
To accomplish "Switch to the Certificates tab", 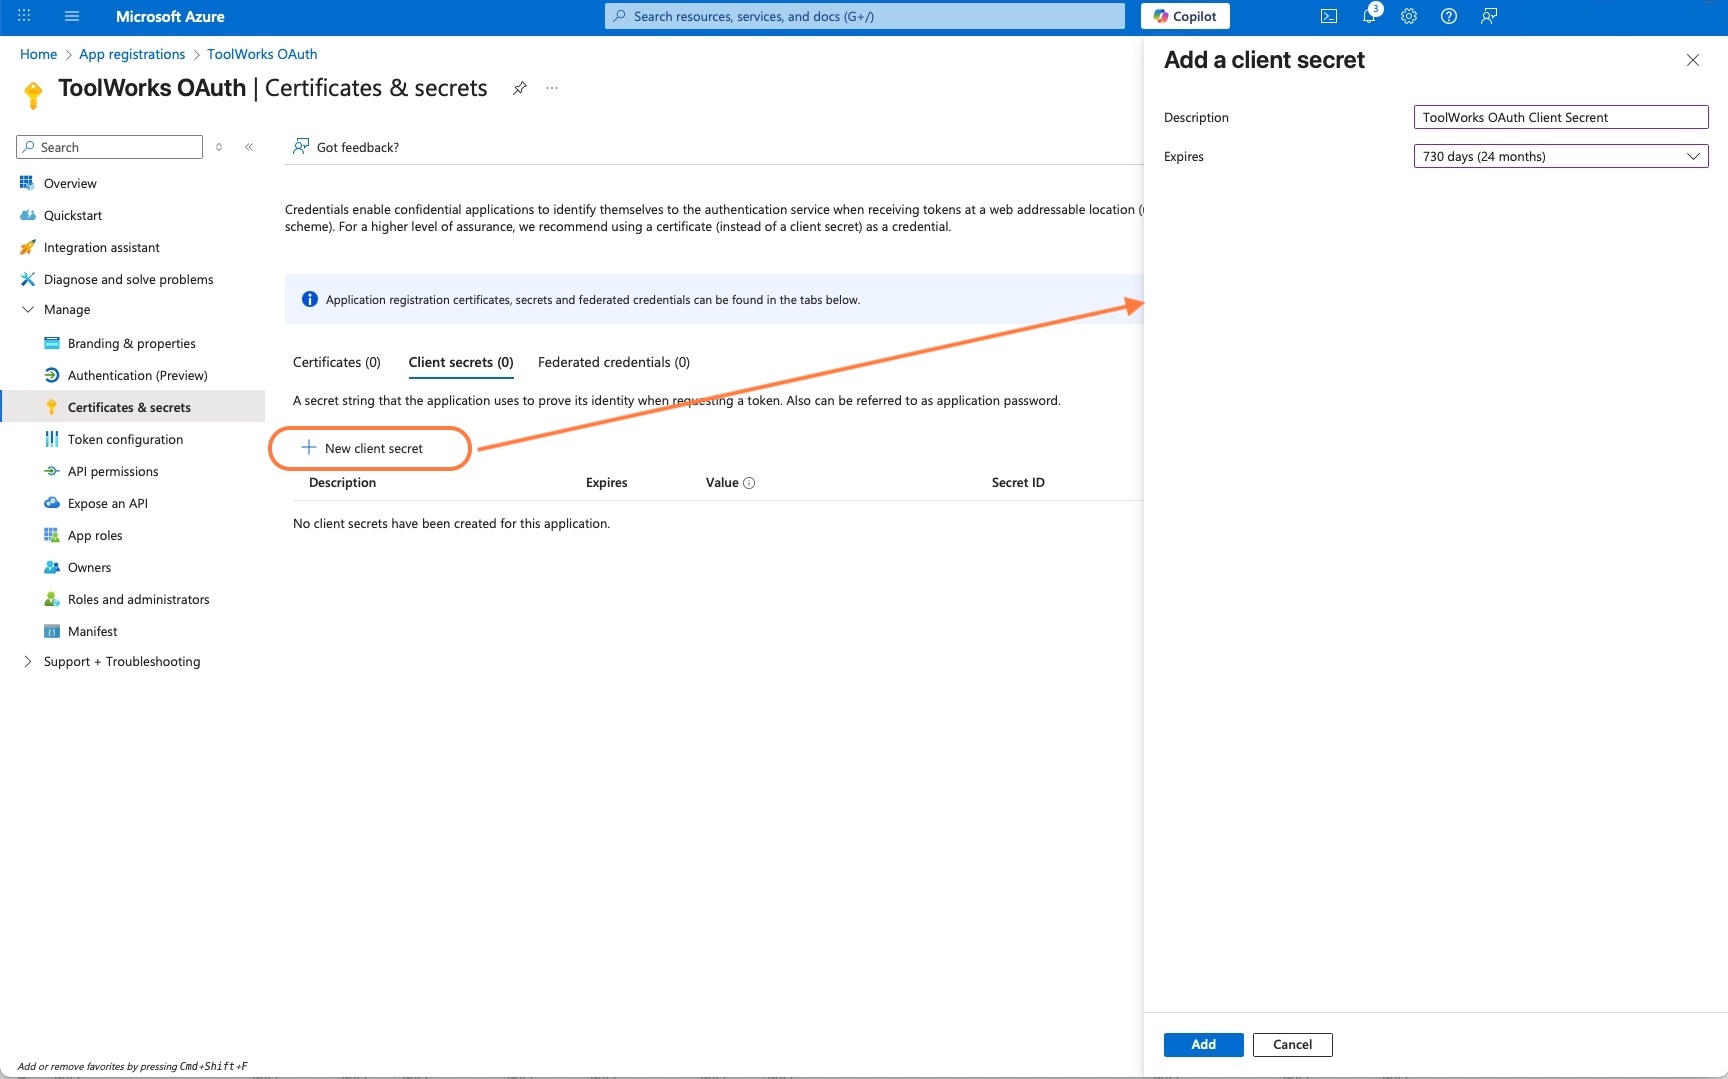I will point(336,362).
